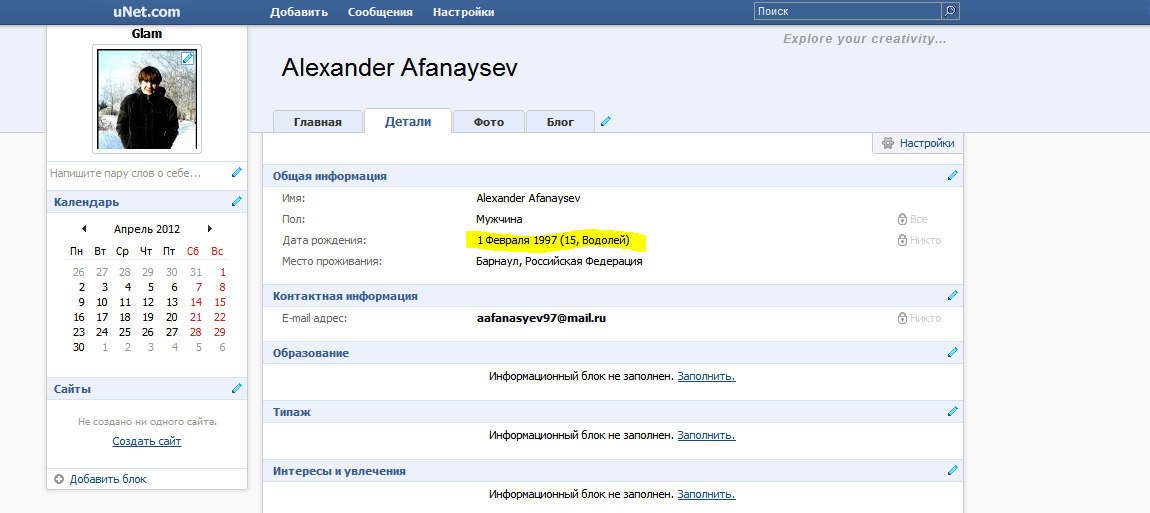Open Настройки button with gear
Viewport: 1150px width, 513px height.
point(917,143)
